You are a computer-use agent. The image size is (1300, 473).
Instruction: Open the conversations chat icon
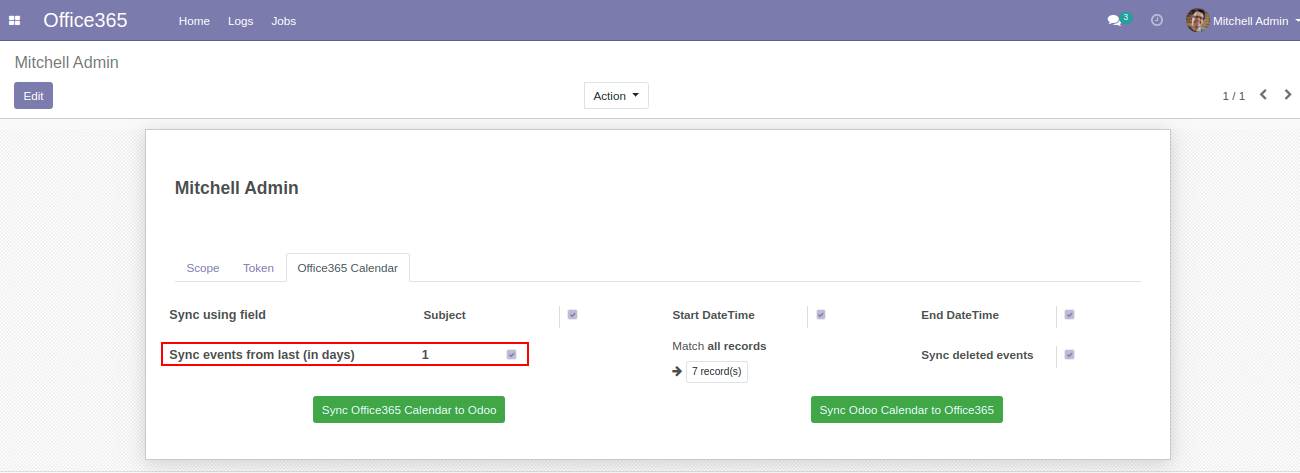point(1114,21)
